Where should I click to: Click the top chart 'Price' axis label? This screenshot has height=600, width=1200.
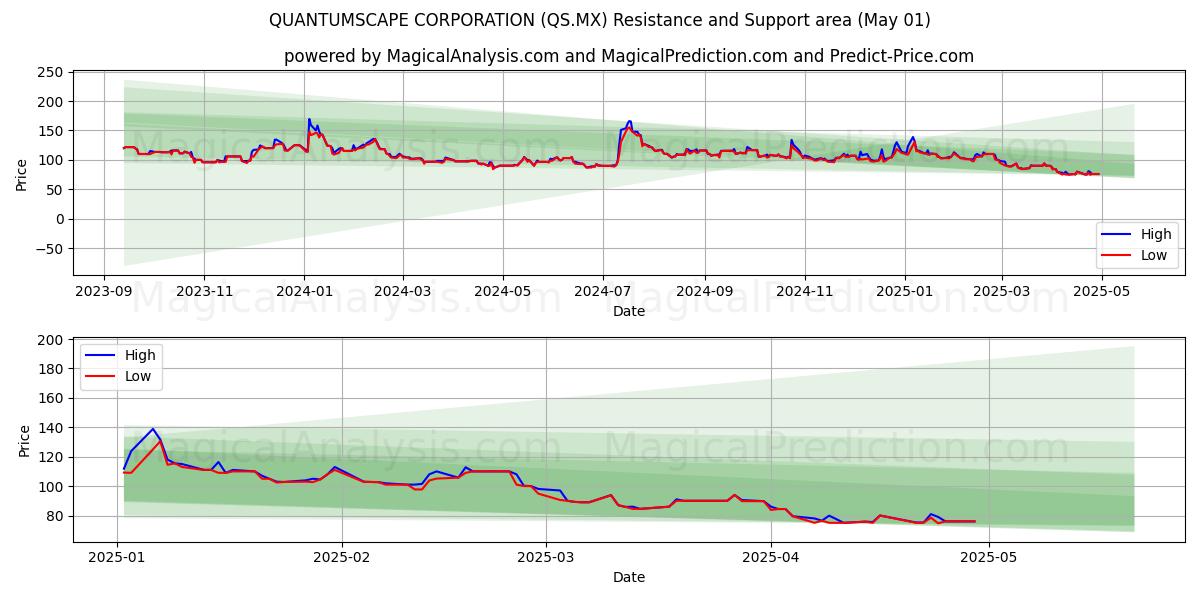pyautogui.click(x=22, y=173)
